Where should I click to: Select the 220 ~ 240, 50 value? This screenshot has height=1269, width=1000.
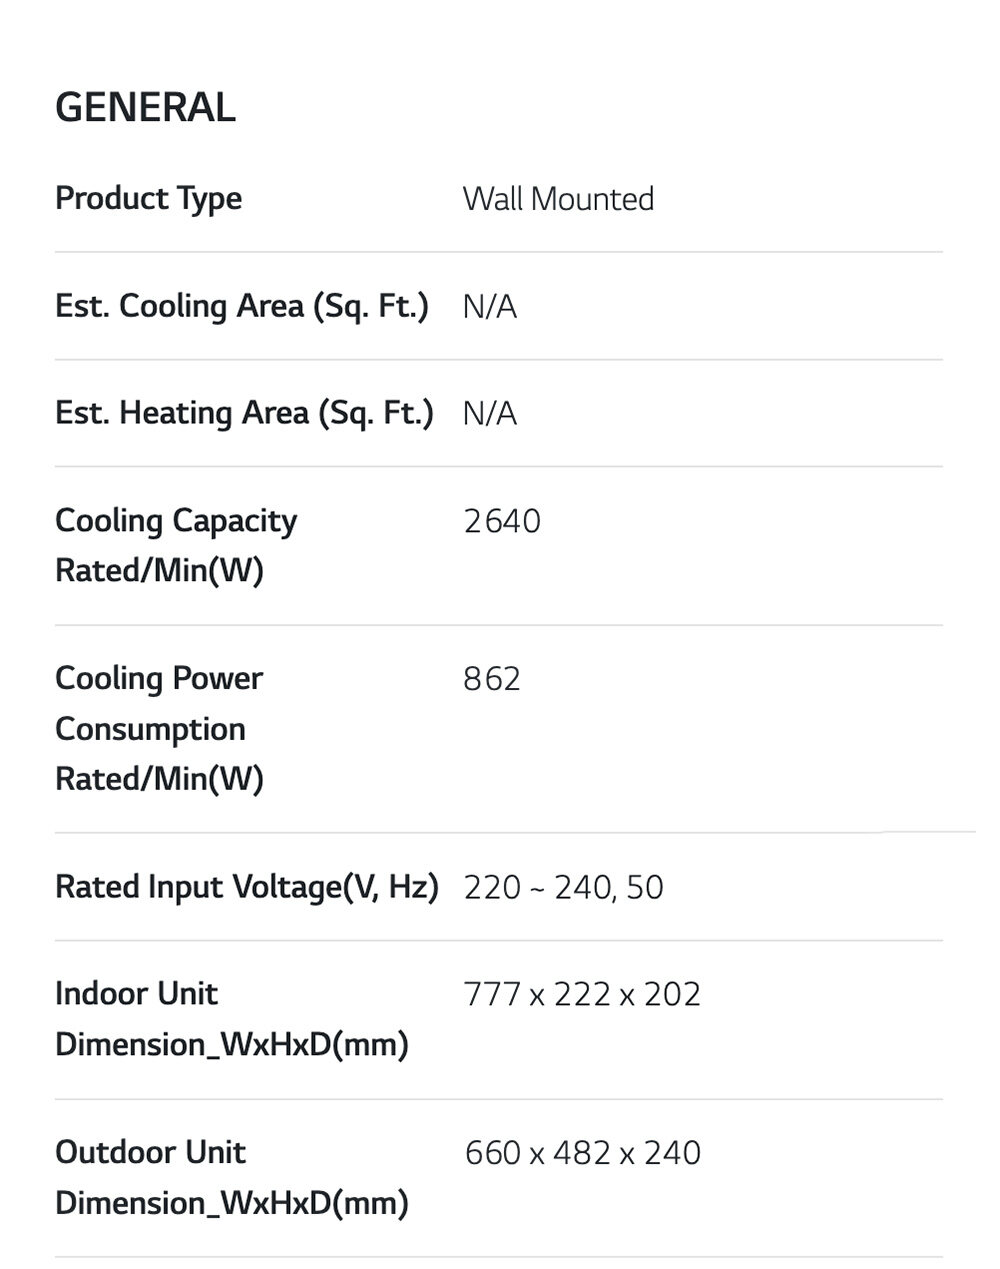click(x=563, y=887)
